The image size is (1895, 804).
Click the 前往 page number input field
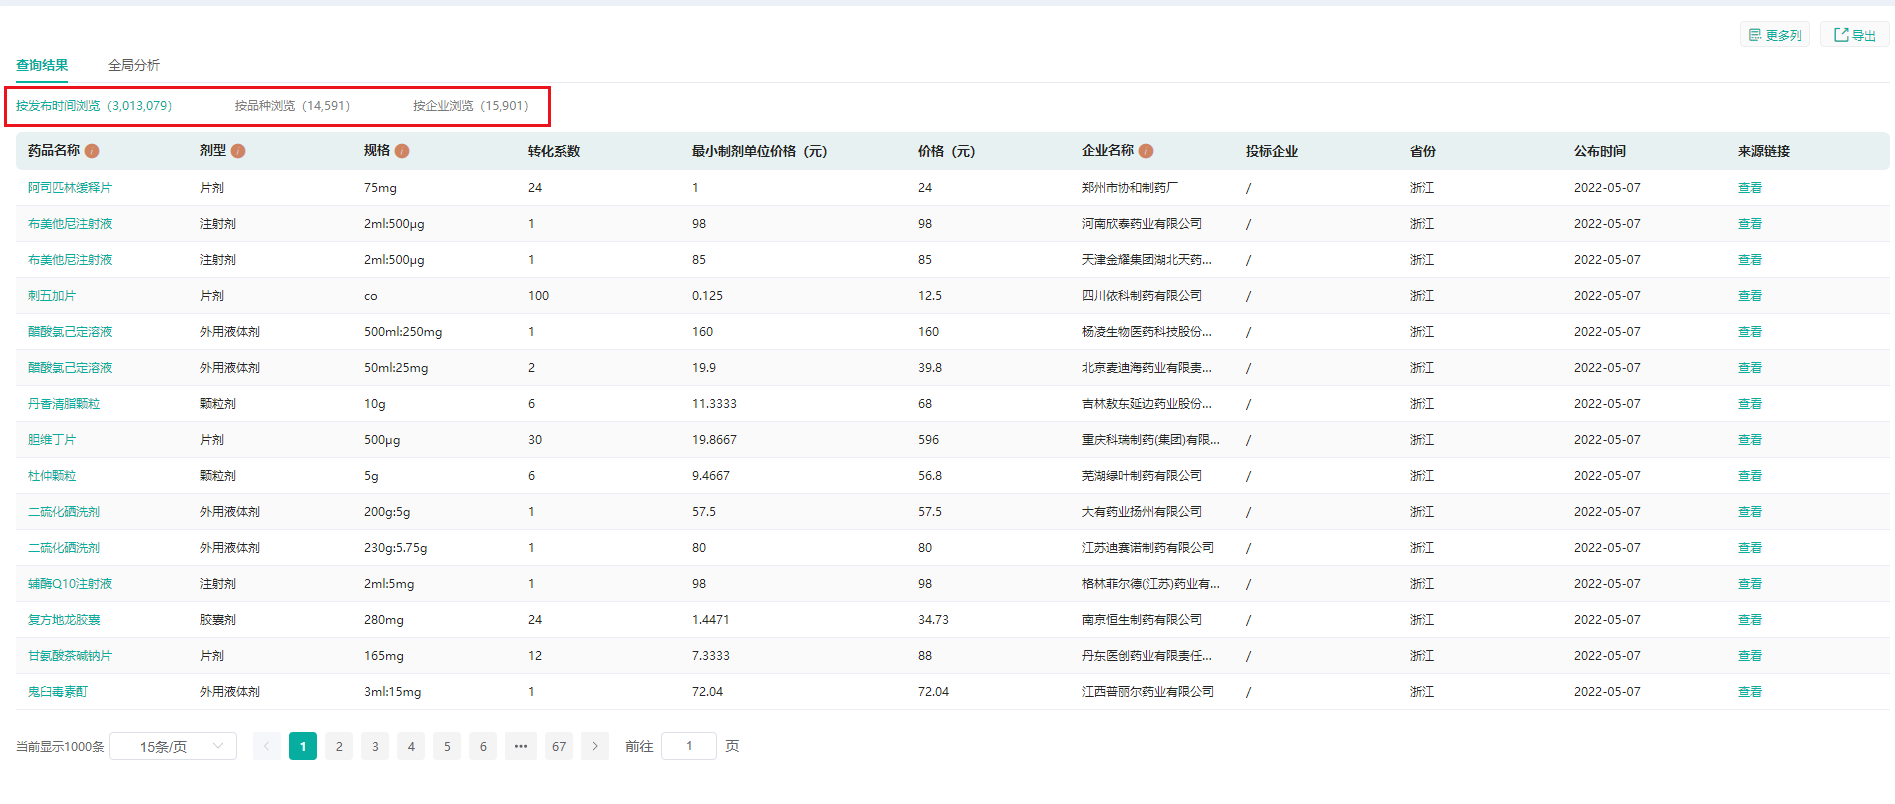point(689,746)
